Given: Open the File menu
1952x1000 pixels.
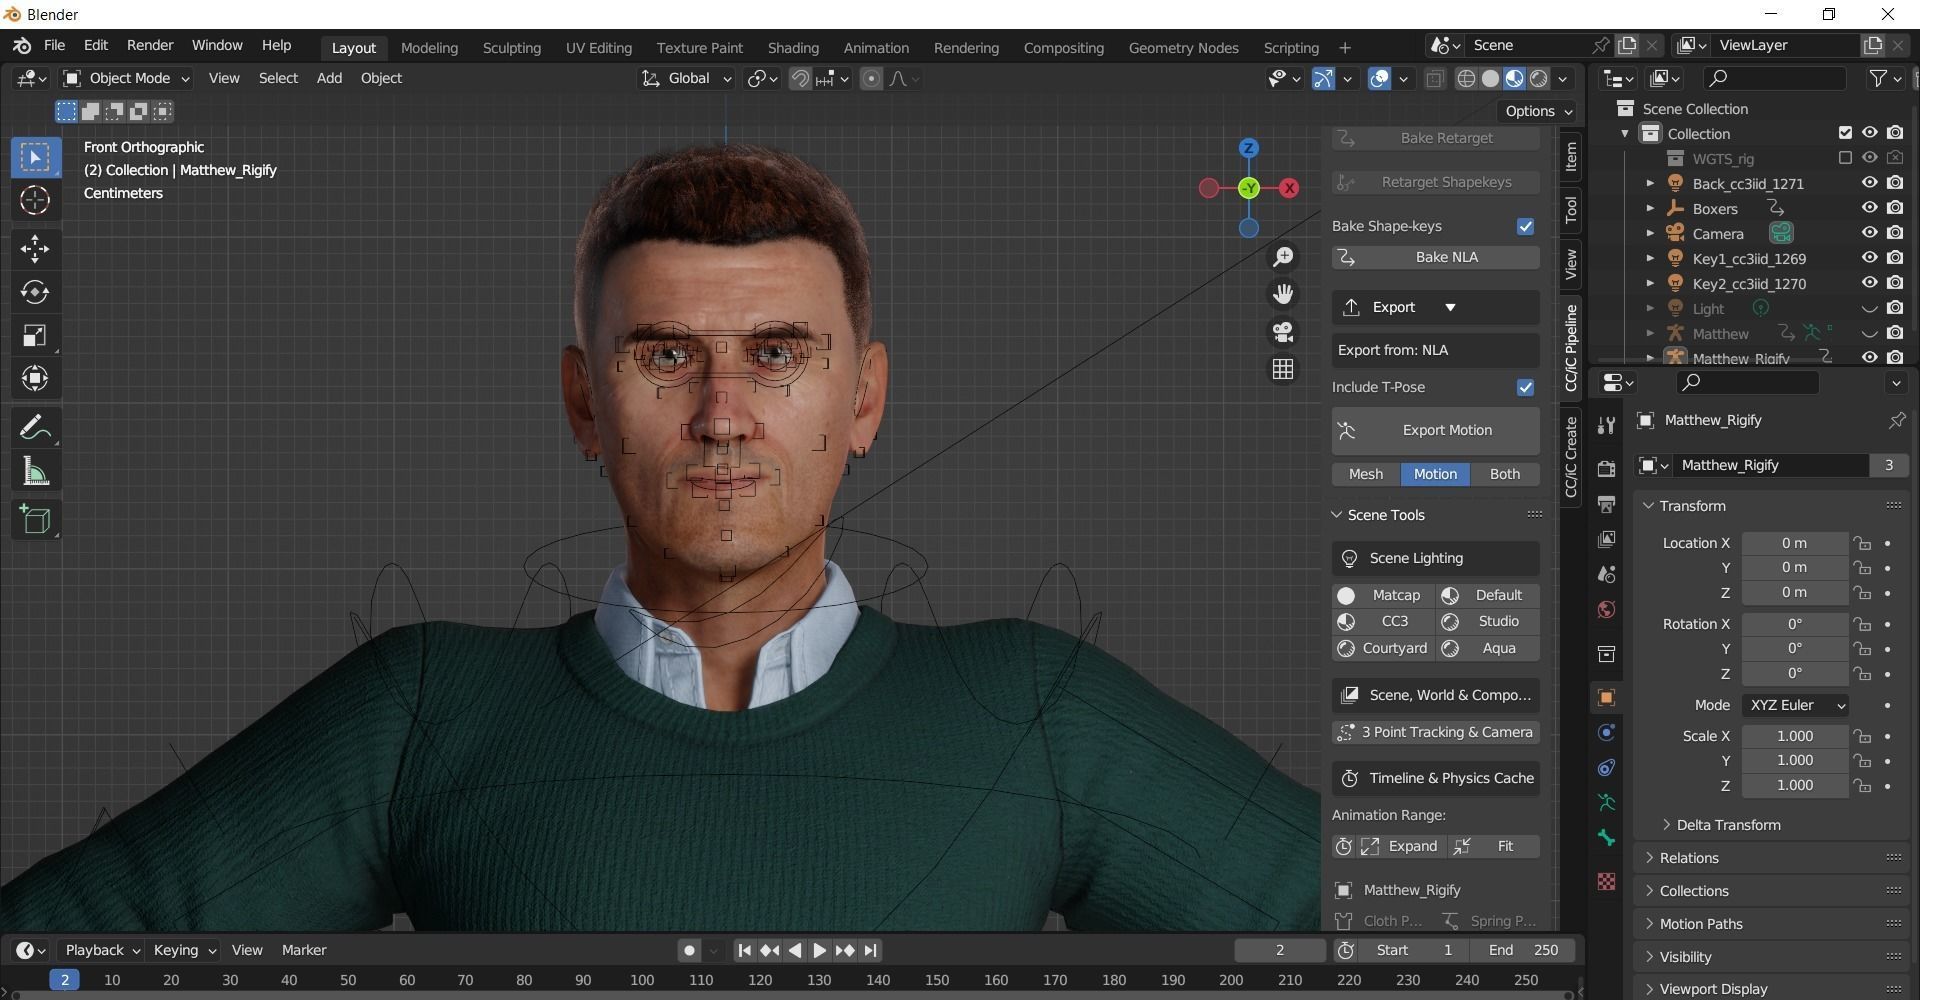Looking at the screenshot, I should (x=55, y=46).
